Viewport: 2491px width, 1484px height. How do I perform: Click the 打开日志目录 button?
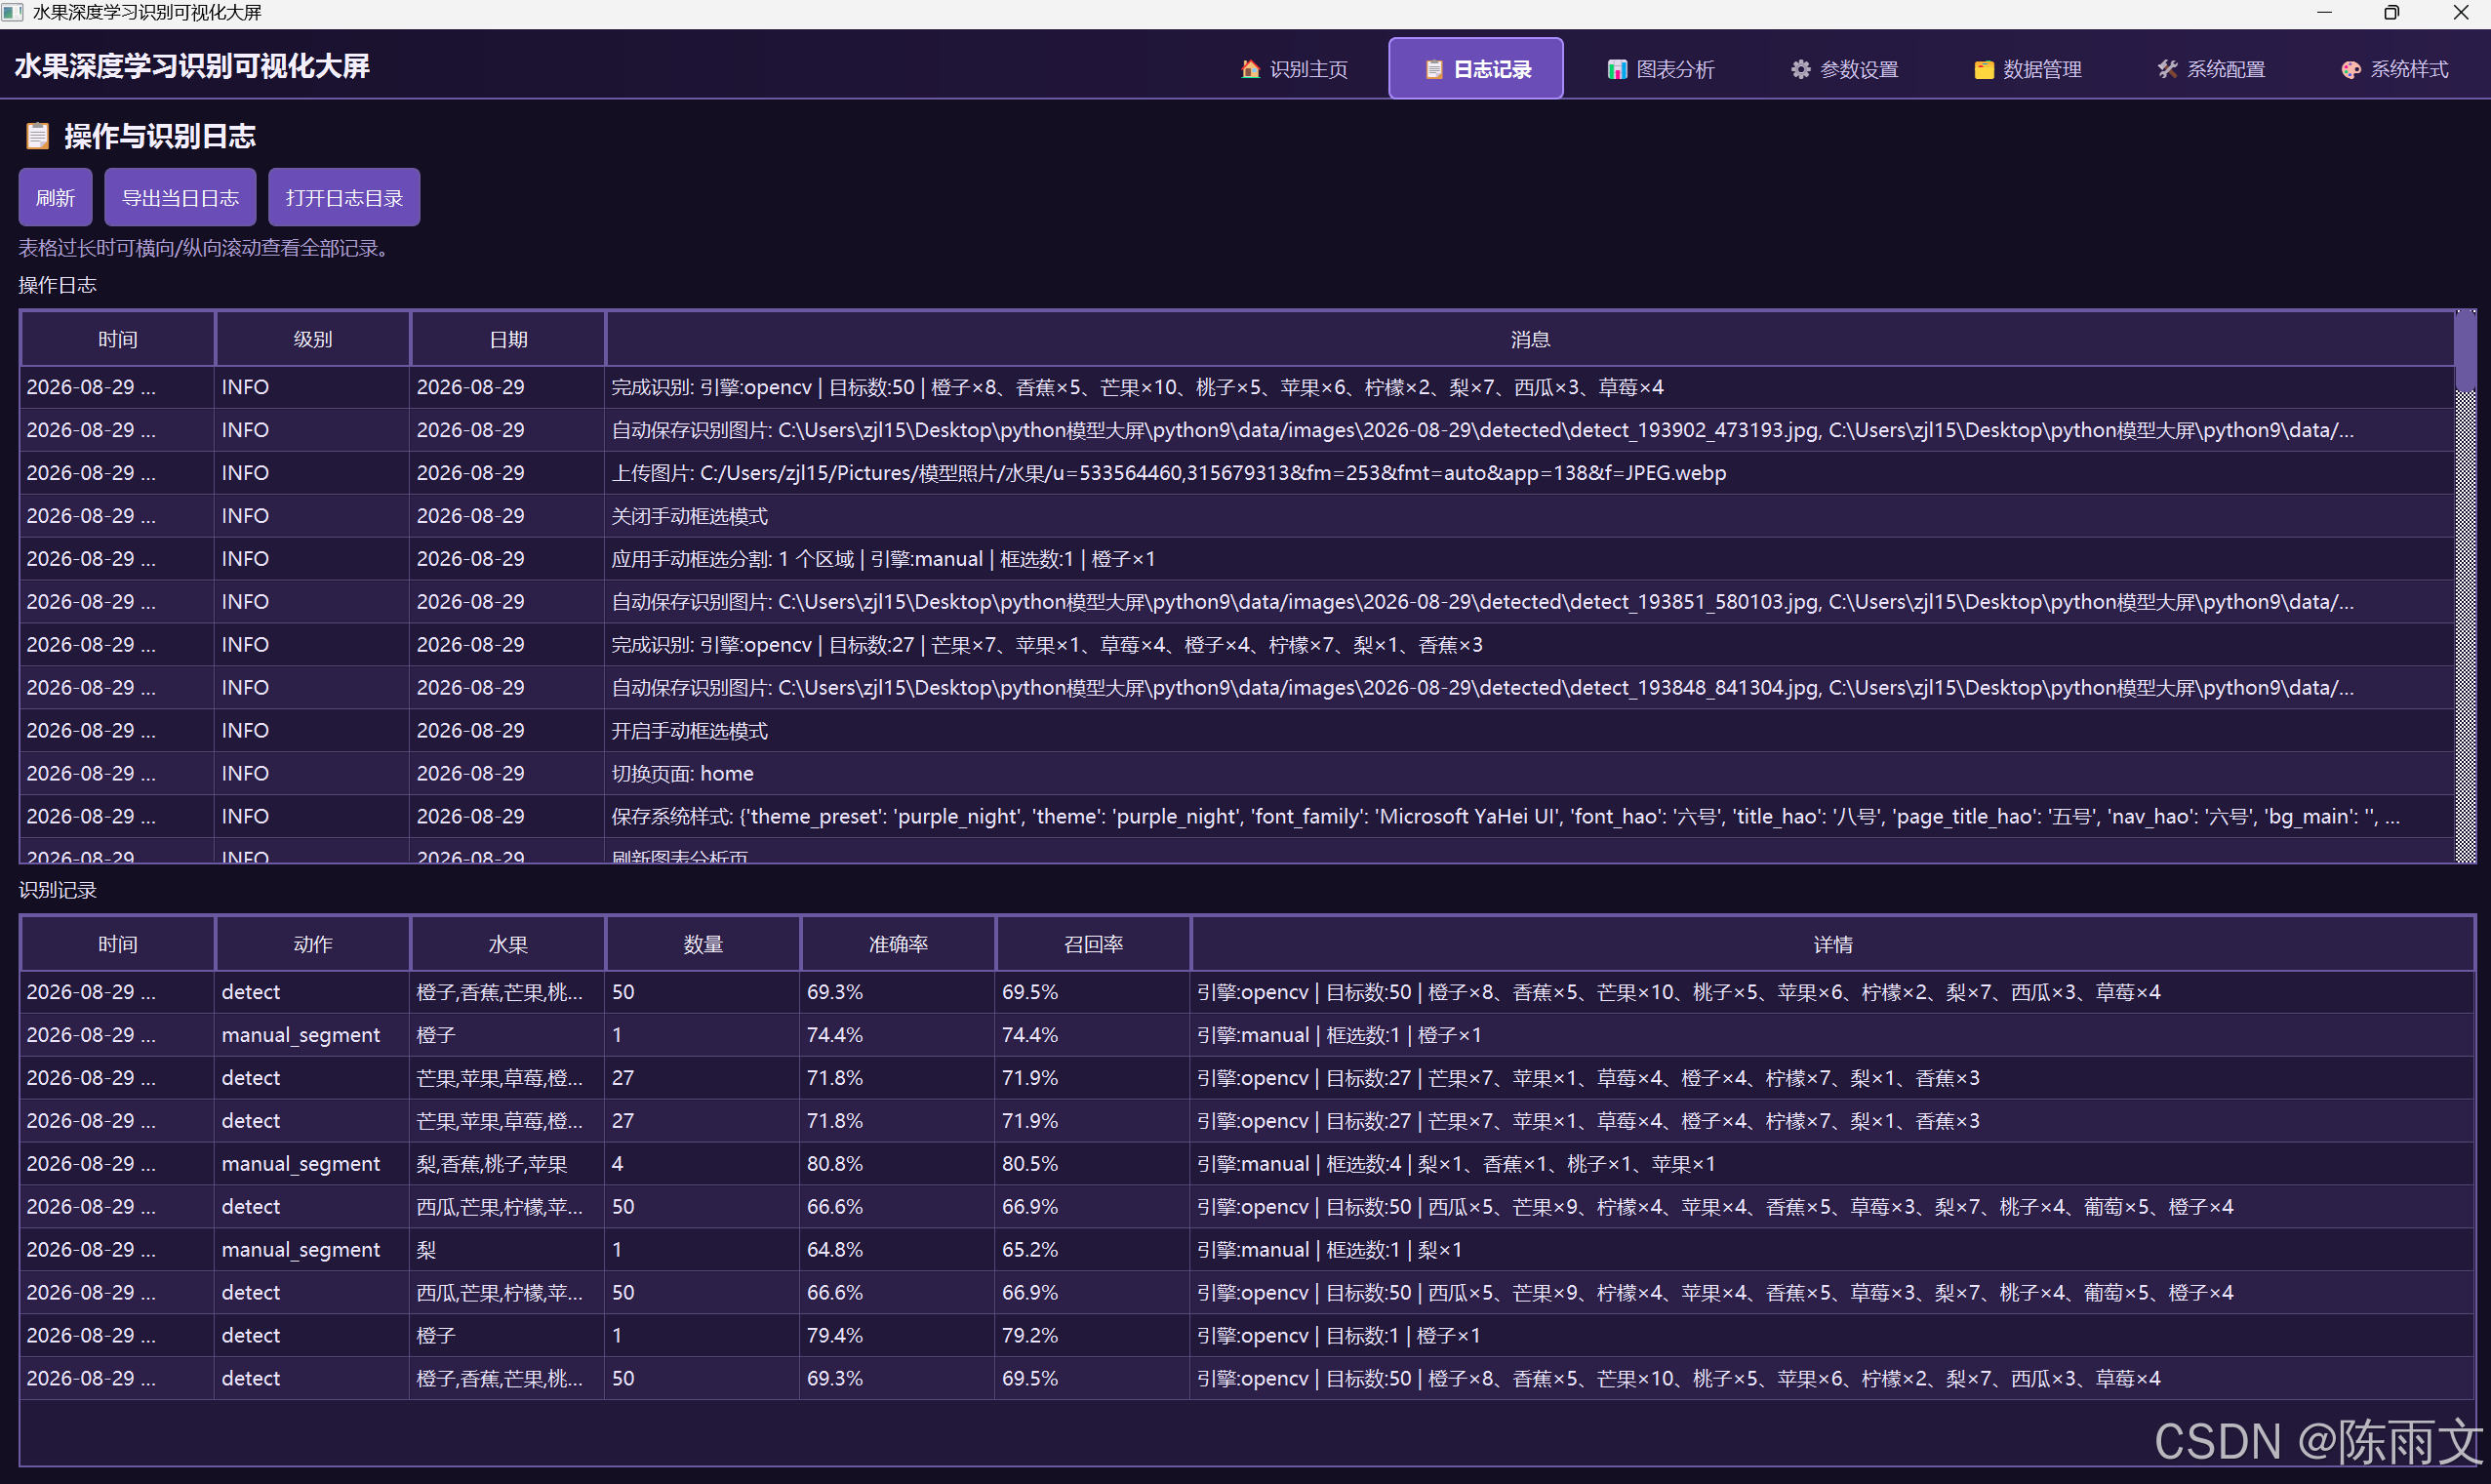coord(344,198)
